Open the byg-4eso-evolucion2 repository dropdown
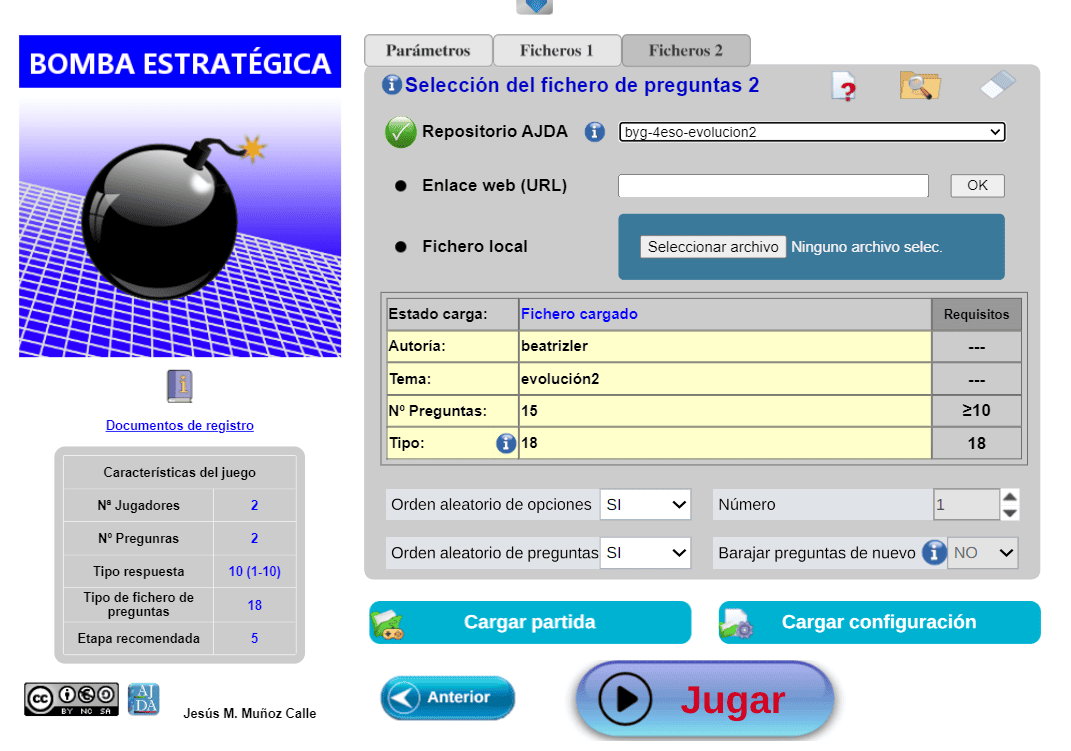This screenshot has height=751, width=1071. click(811, 132)
